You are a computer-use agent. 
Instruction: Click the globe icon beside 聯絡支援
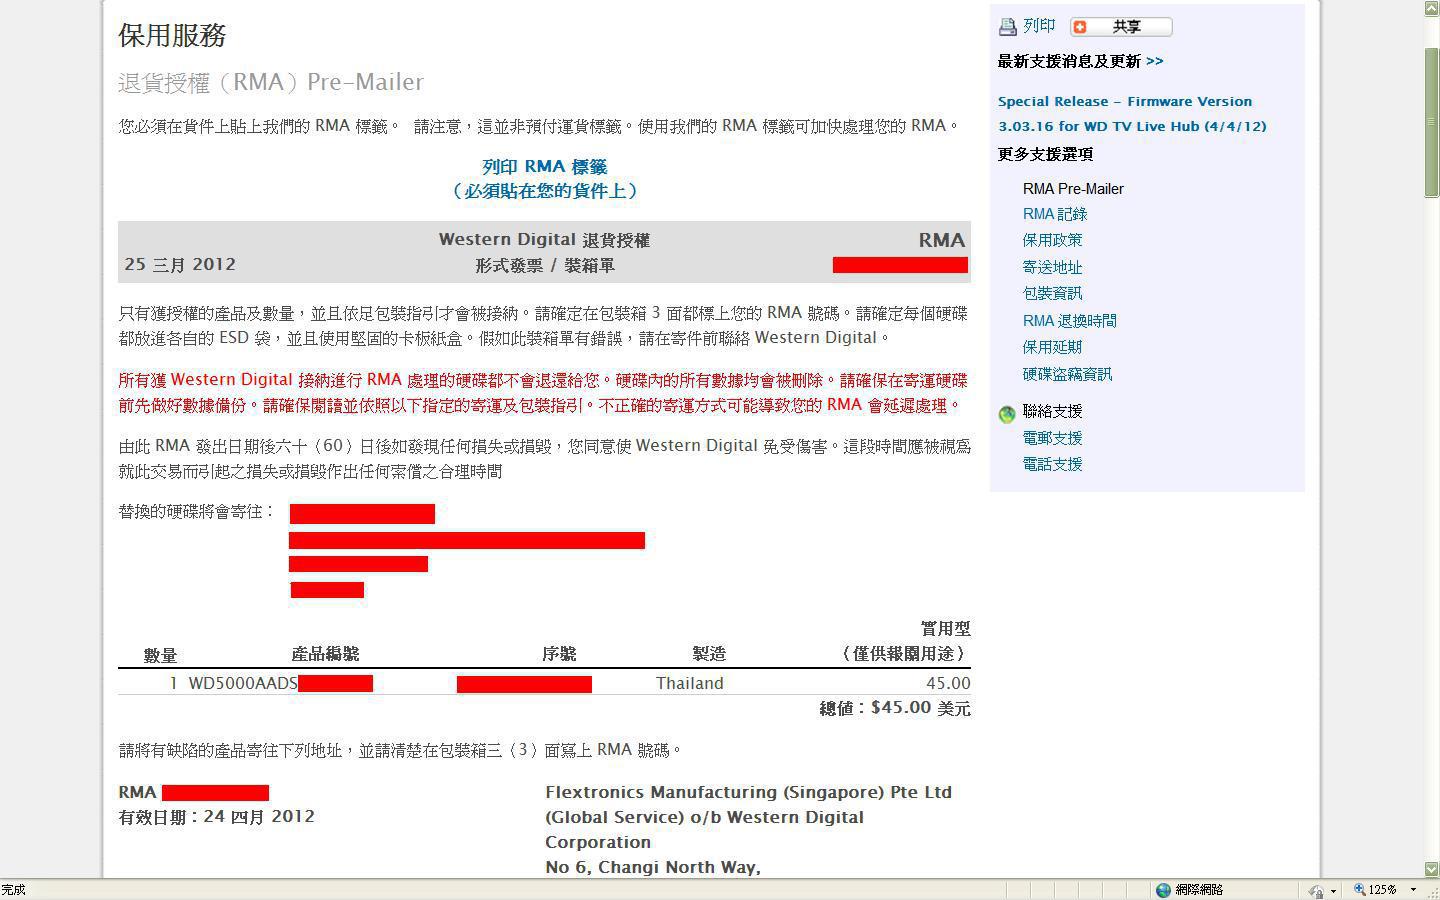(x=1007, y=413)
